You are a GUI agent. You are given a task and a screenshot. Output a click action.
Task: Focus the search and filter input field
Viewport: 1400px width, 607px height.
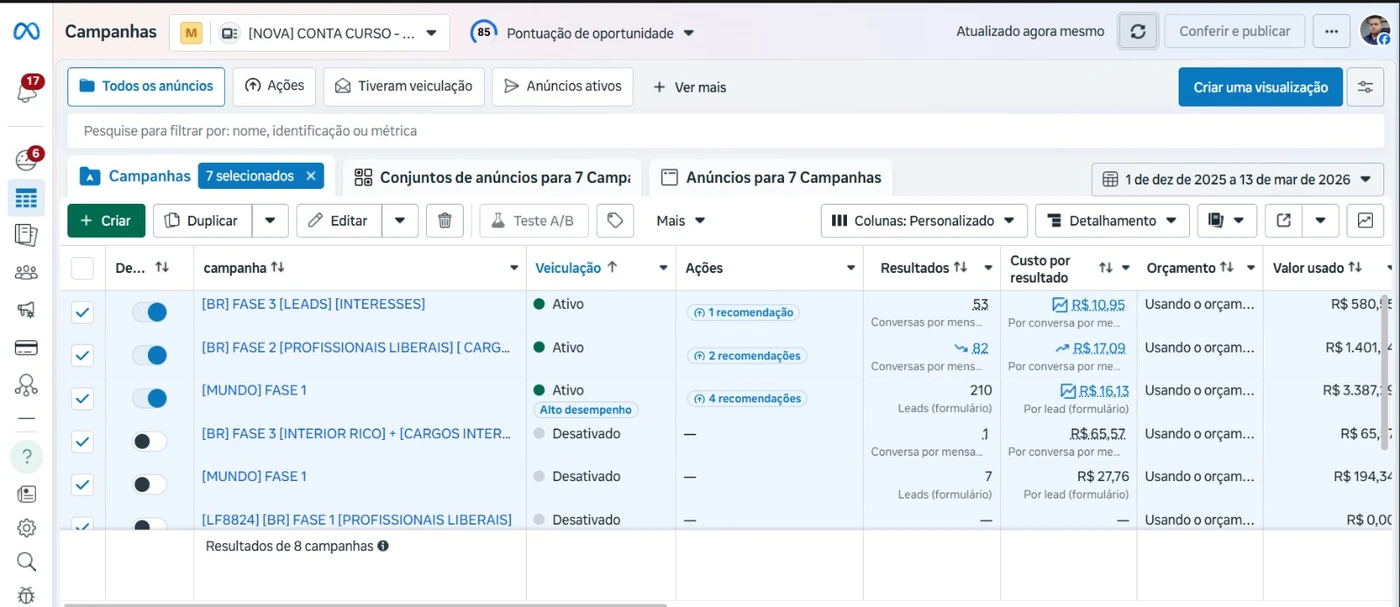point(726,131)
